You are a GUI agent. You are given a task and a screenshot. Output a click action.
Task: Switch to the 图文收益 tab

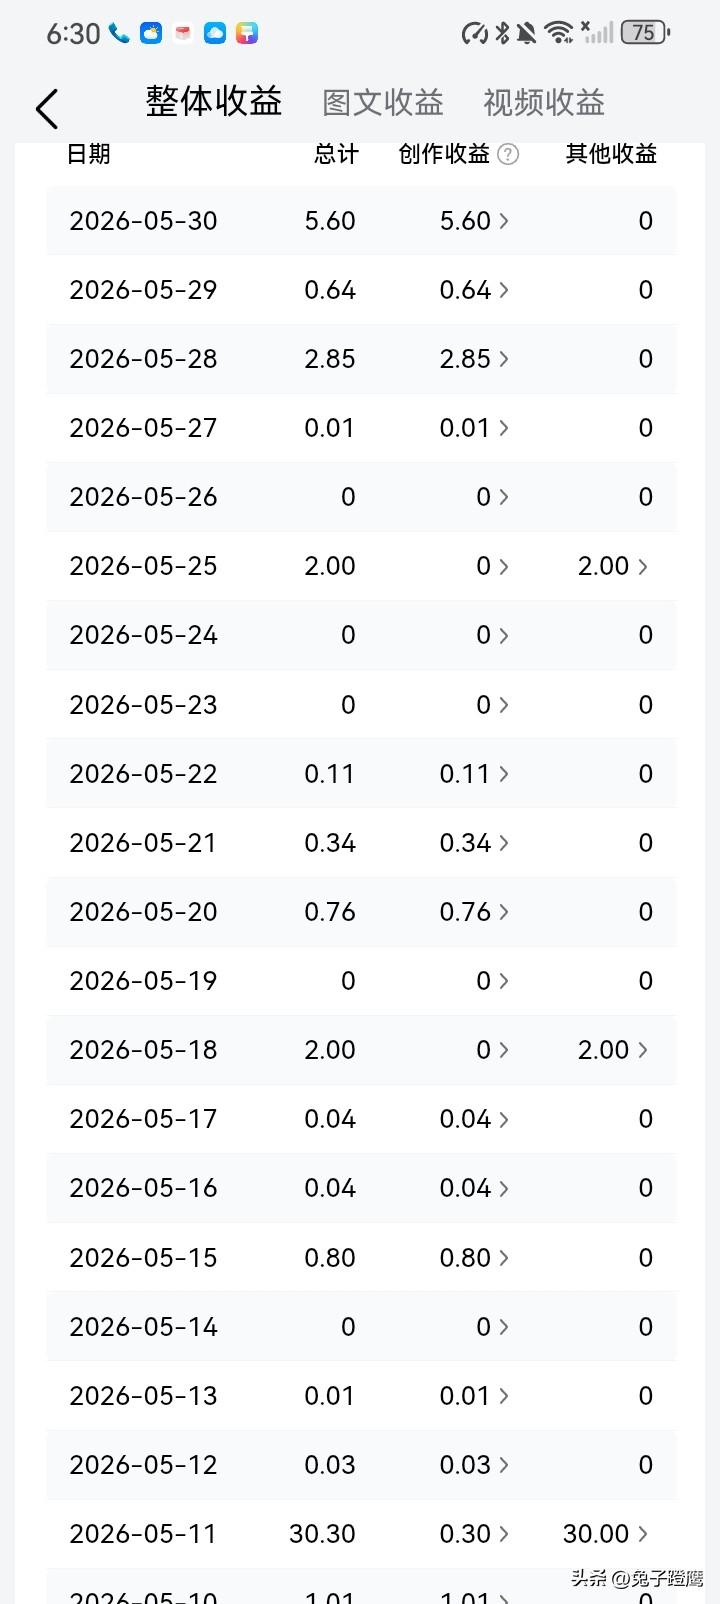[383, 103]
